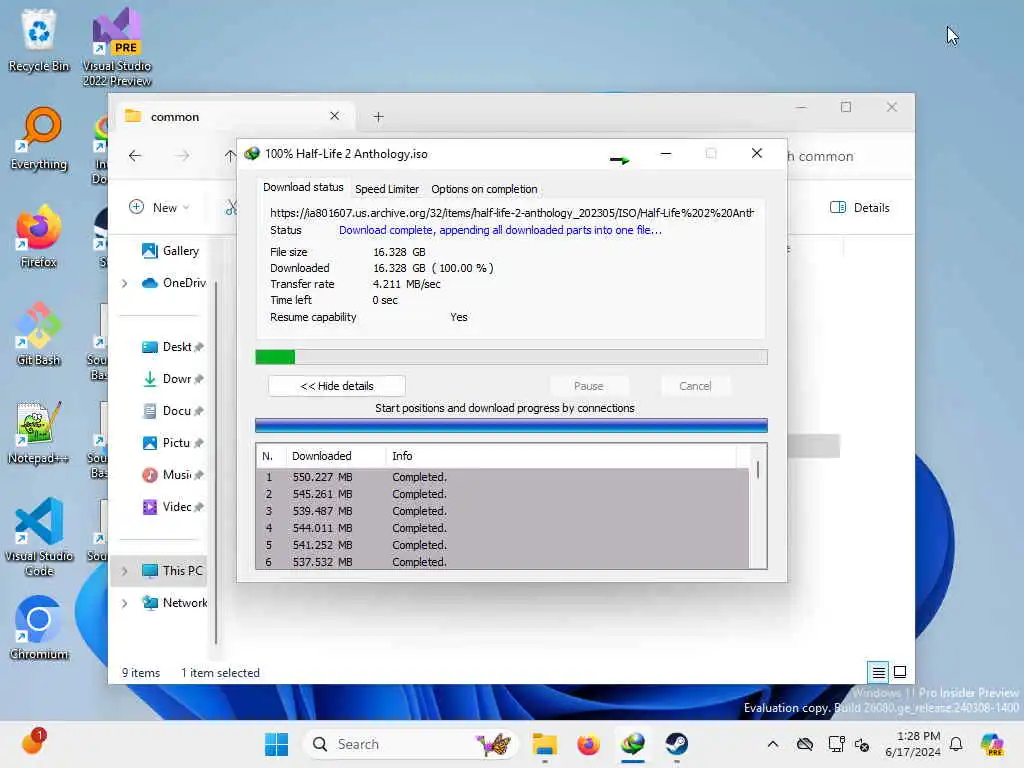Image resolution: width=1024 pixels, height=768 pixels.
Task: Open the New dropdown in Explorer
Action: point(159,208)
